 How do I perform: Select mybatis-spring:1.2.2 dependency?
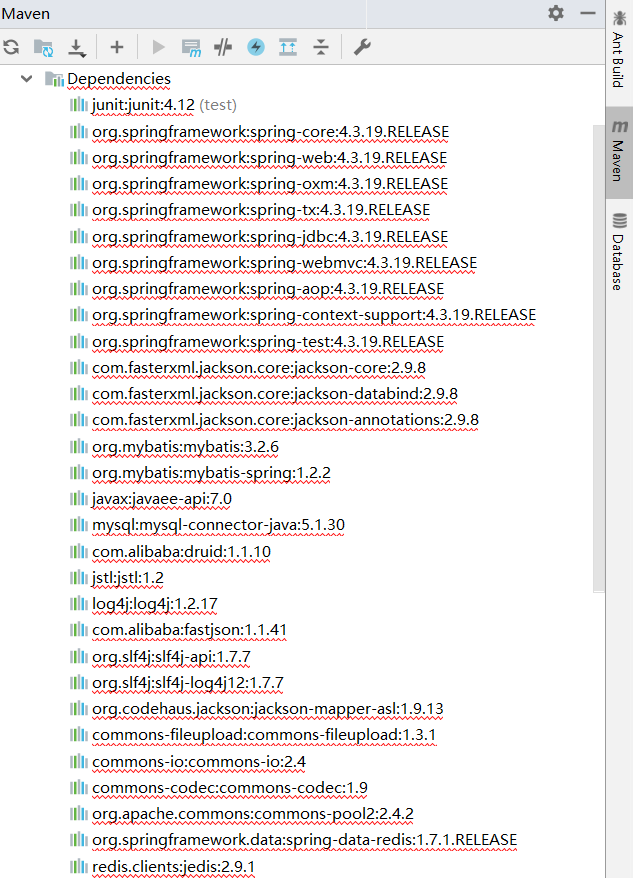click(x=200, y=473)
